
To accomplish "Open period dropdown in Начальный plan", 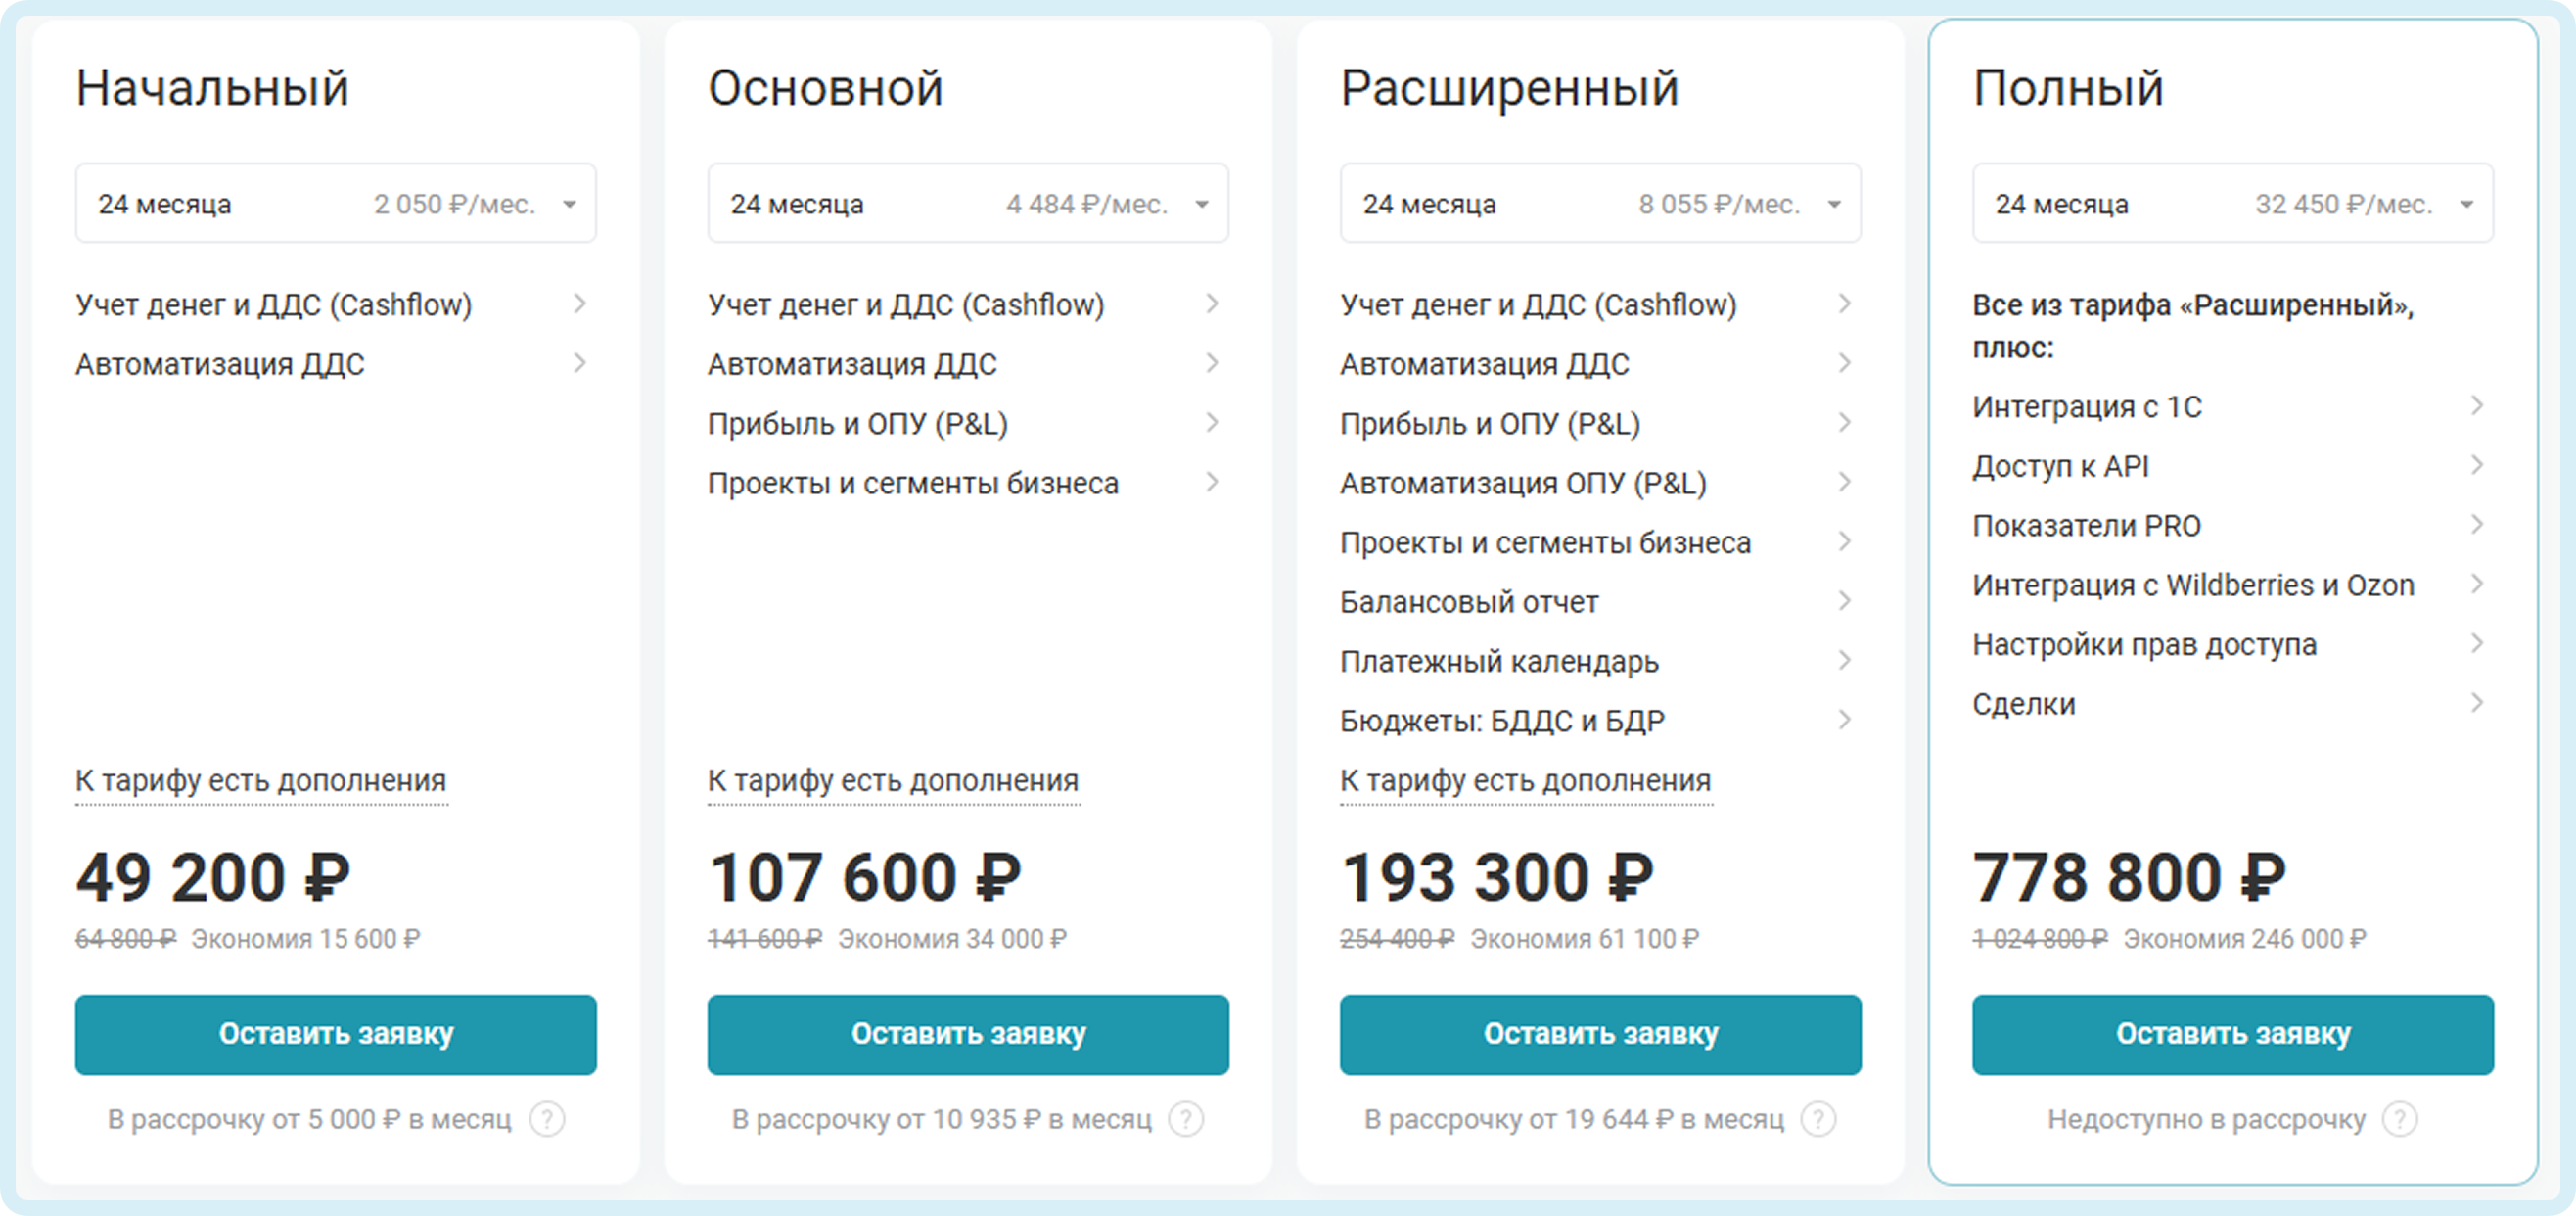I will [335, 204].
